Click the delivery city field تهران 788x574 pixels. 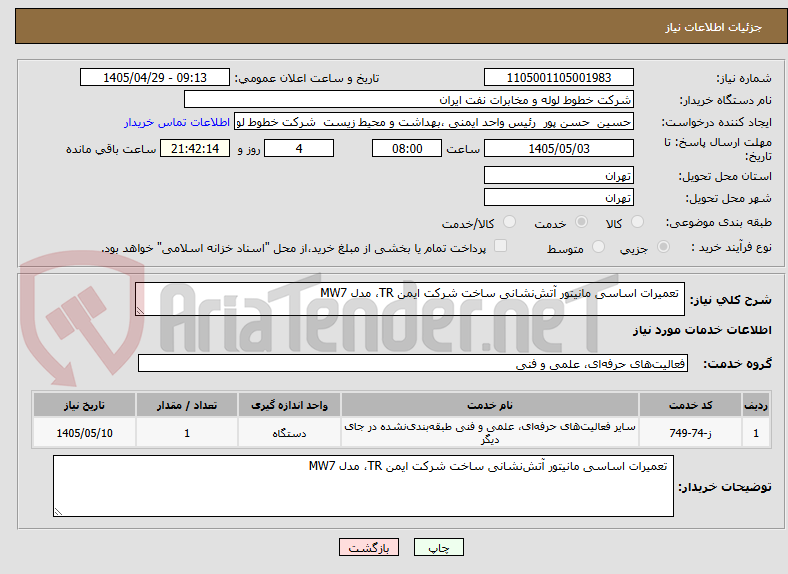pyautogui.click(x=559, y=198)
